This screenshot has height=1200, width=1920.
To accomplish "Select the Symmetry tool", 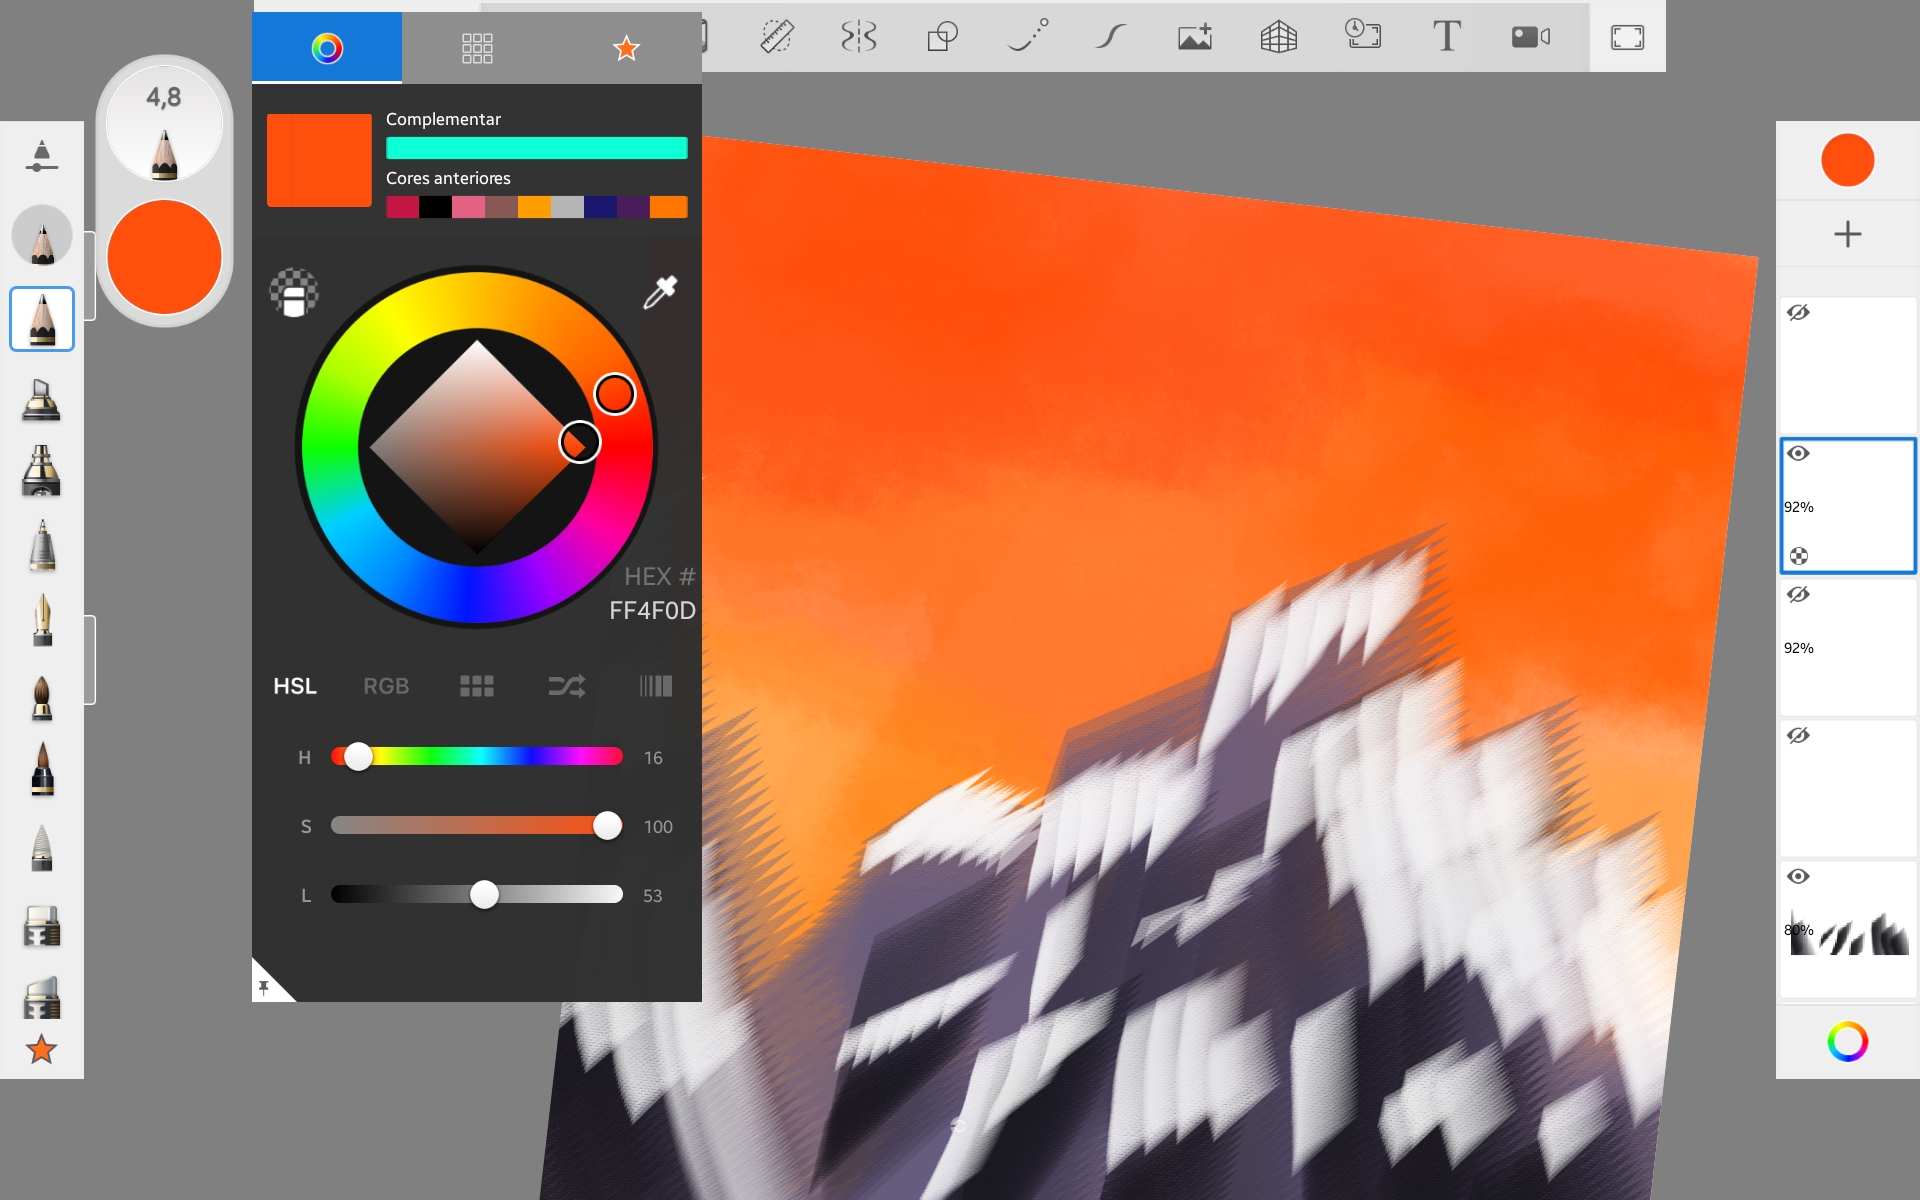I will click(858, 37).
